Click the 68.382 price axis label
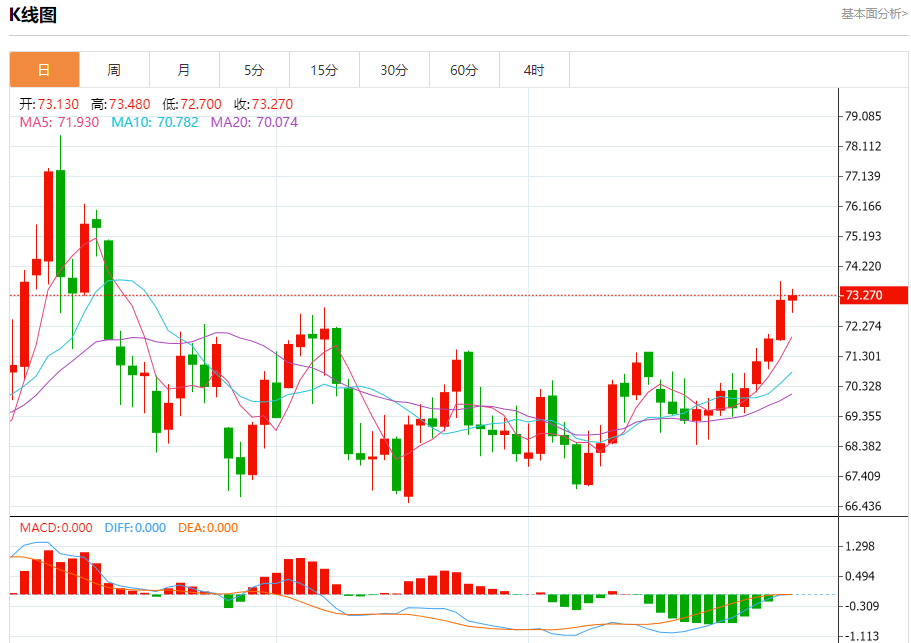The width and height of the screenshot is (911, 643). click(863, 446)
